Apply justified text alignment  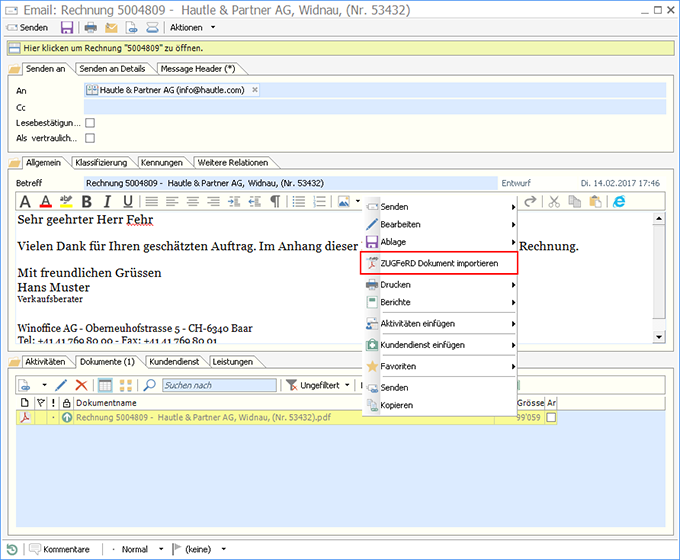[x=151, y=202]
